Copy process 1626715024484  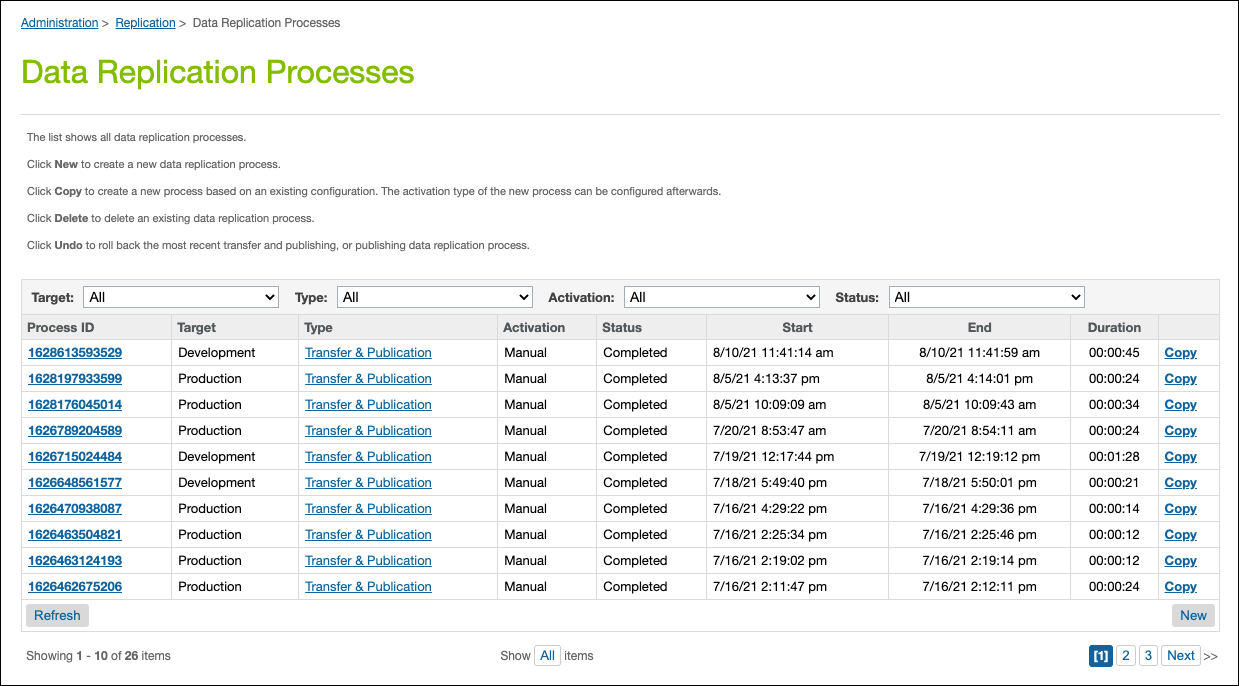tap(1181, 457)
